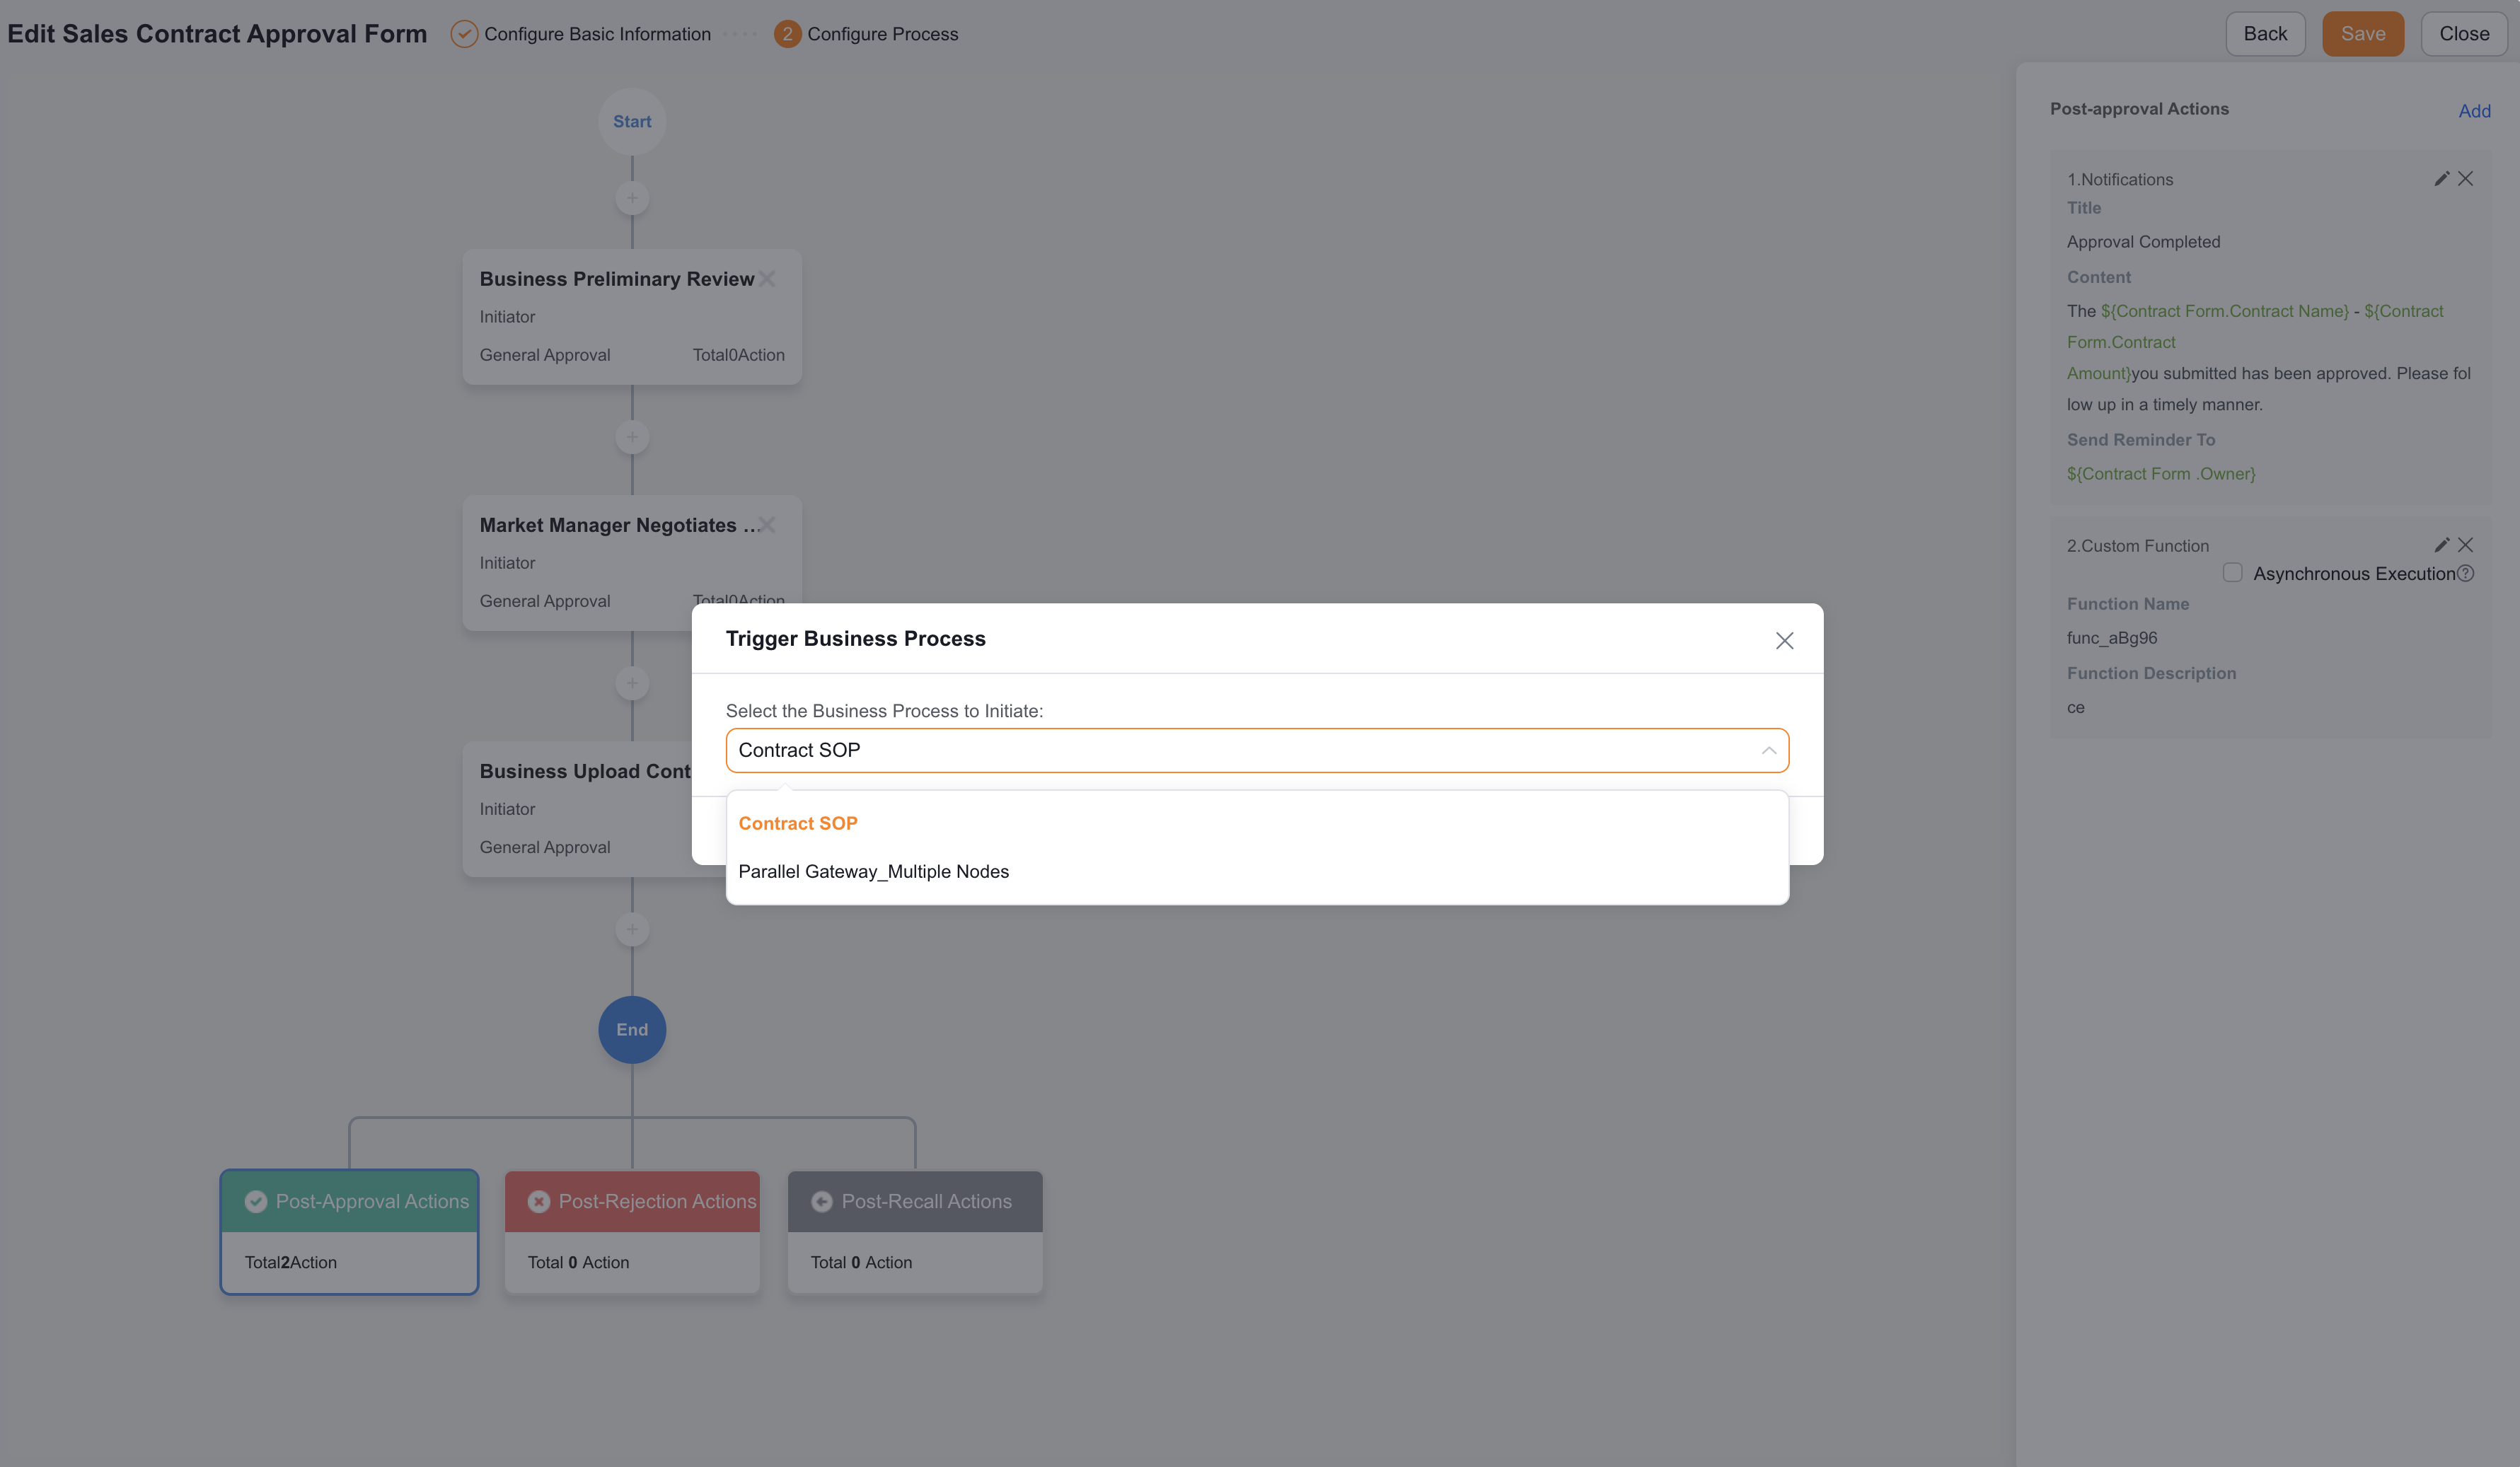Open the Post-Recall Actions card

[x=915, y=1232]
